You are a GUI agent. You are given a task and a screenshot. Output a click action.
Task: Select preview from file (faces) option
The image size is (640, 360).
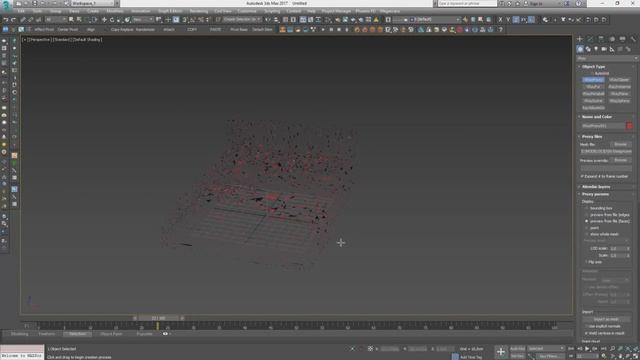587,221
